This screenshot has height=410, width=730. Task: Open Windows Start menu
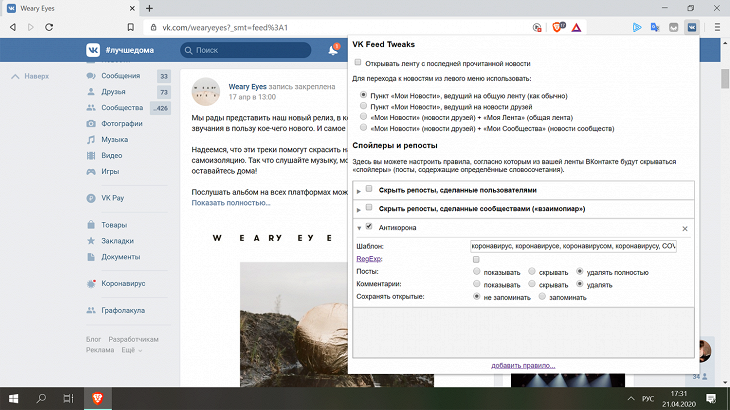pos(14,398)
